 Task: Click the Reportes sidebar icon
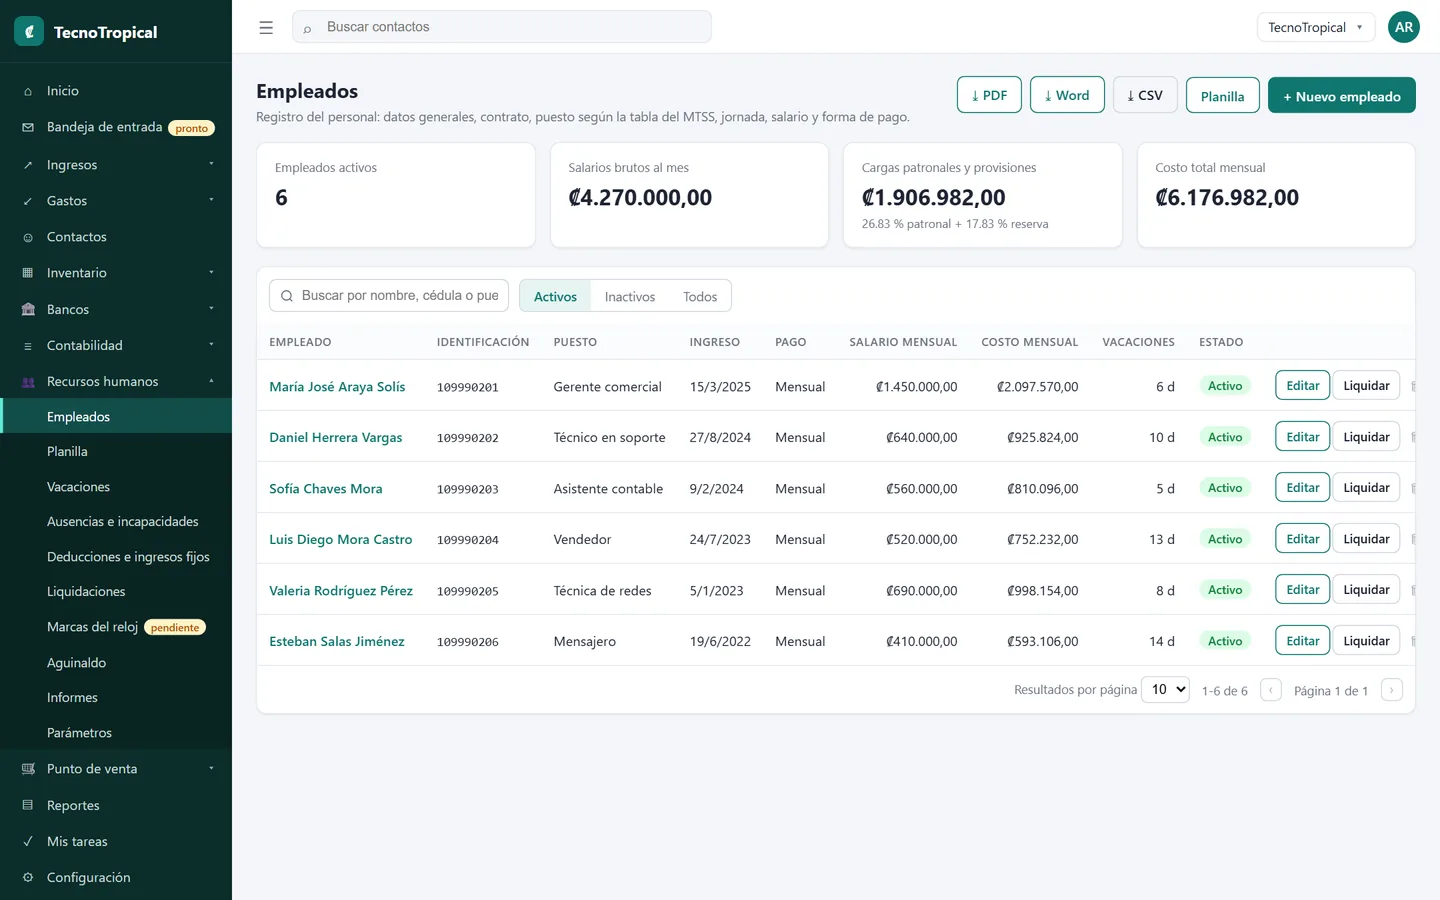pos(28,805)
